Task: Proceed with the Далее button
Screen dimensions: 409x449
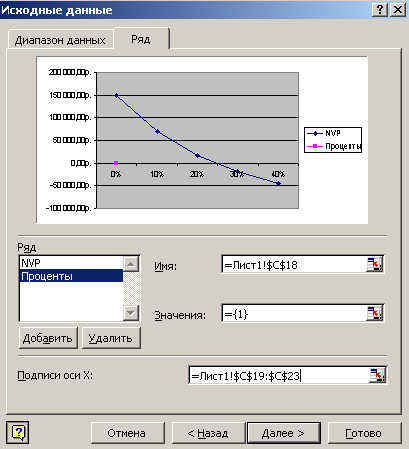Action: click(284, 433)
